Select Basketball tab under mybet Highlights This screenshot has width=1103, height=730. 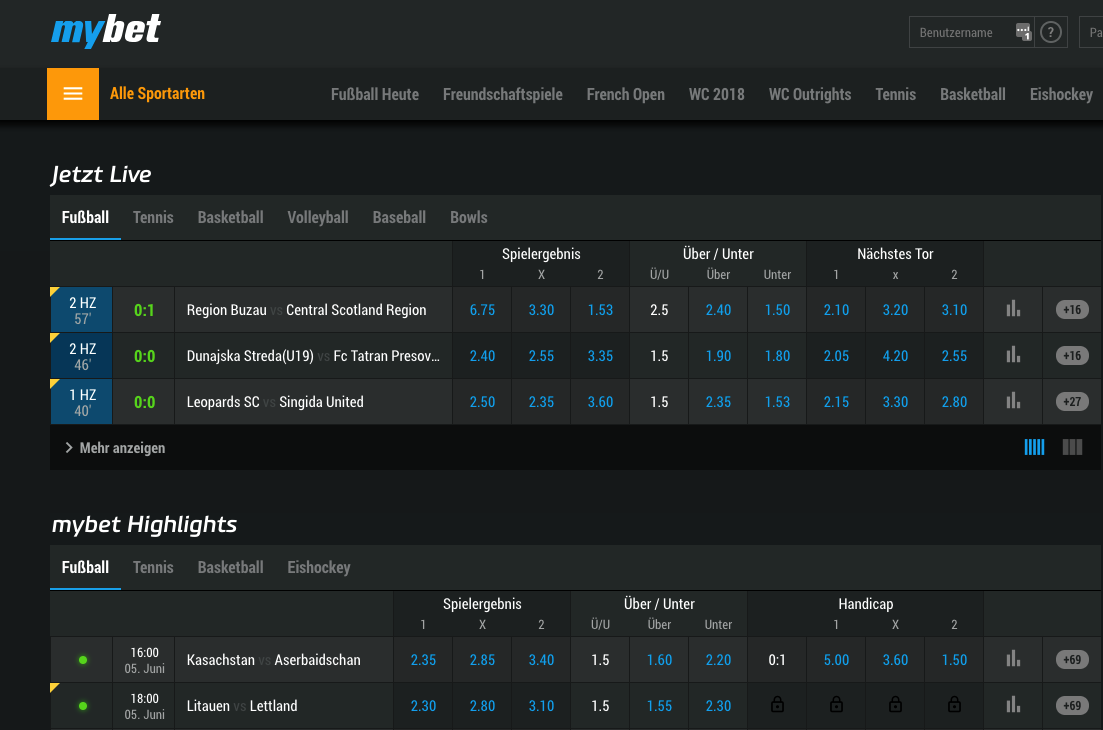231,567
